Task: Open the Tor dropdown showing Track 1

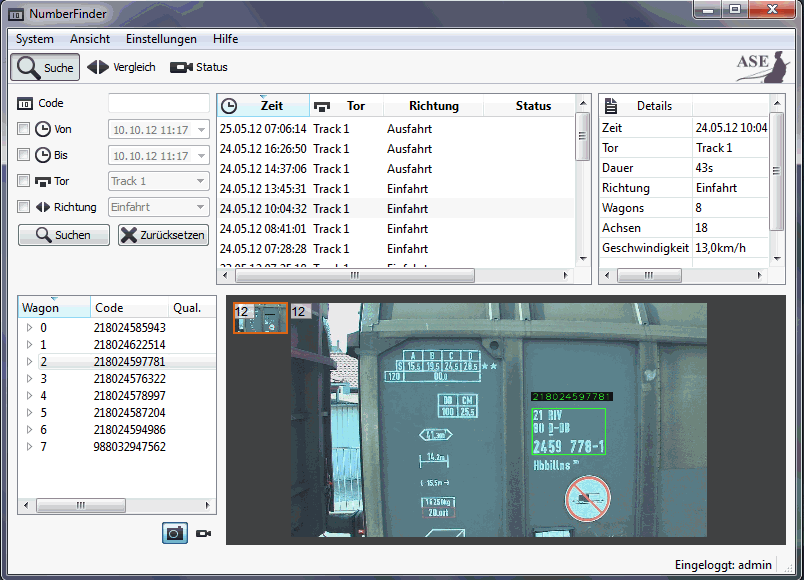Action: coord(158,181)
